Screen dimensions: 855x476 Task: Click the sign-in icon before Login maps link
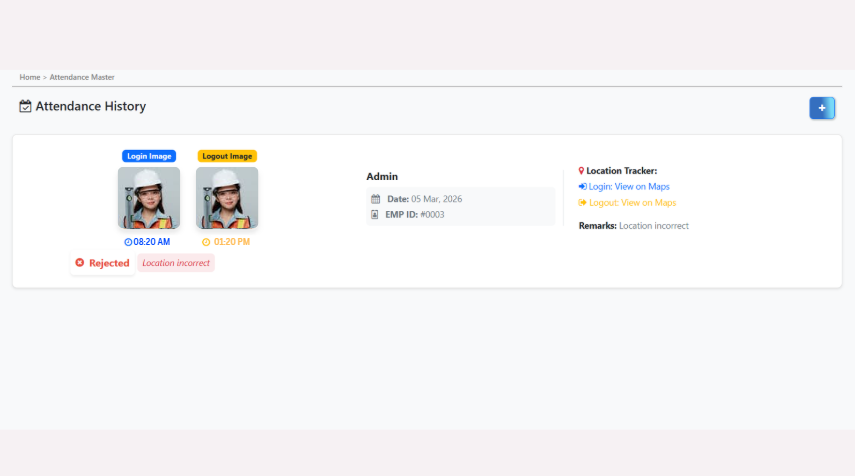(x=582, y=186)
